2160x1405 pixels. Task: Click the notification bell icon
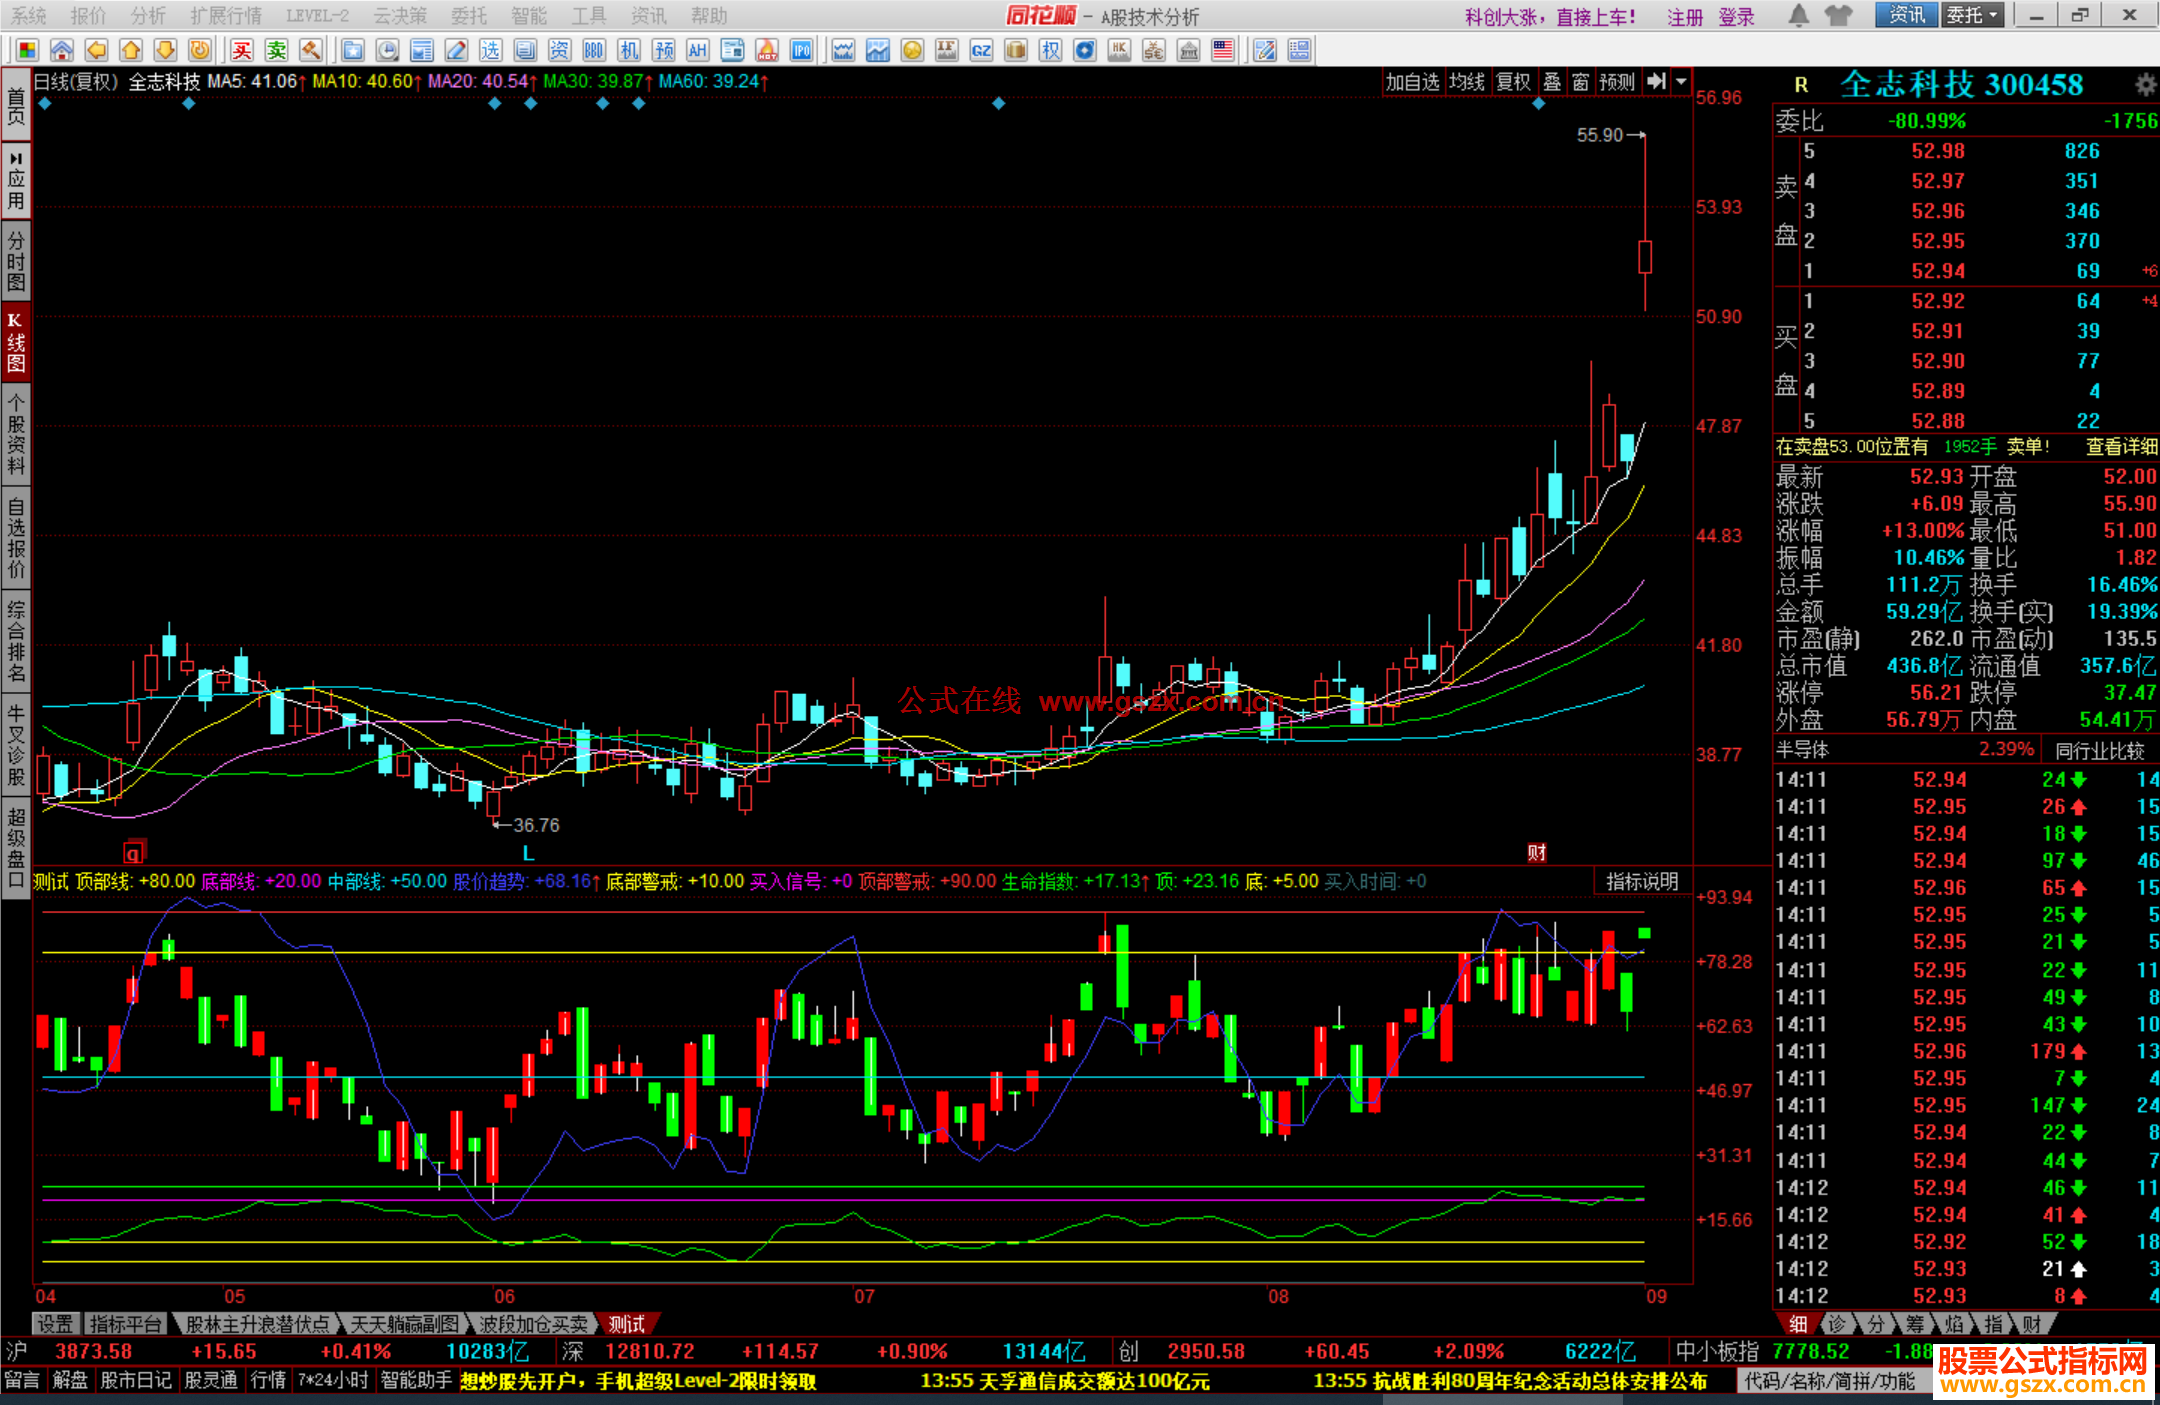coord(1798,15)
